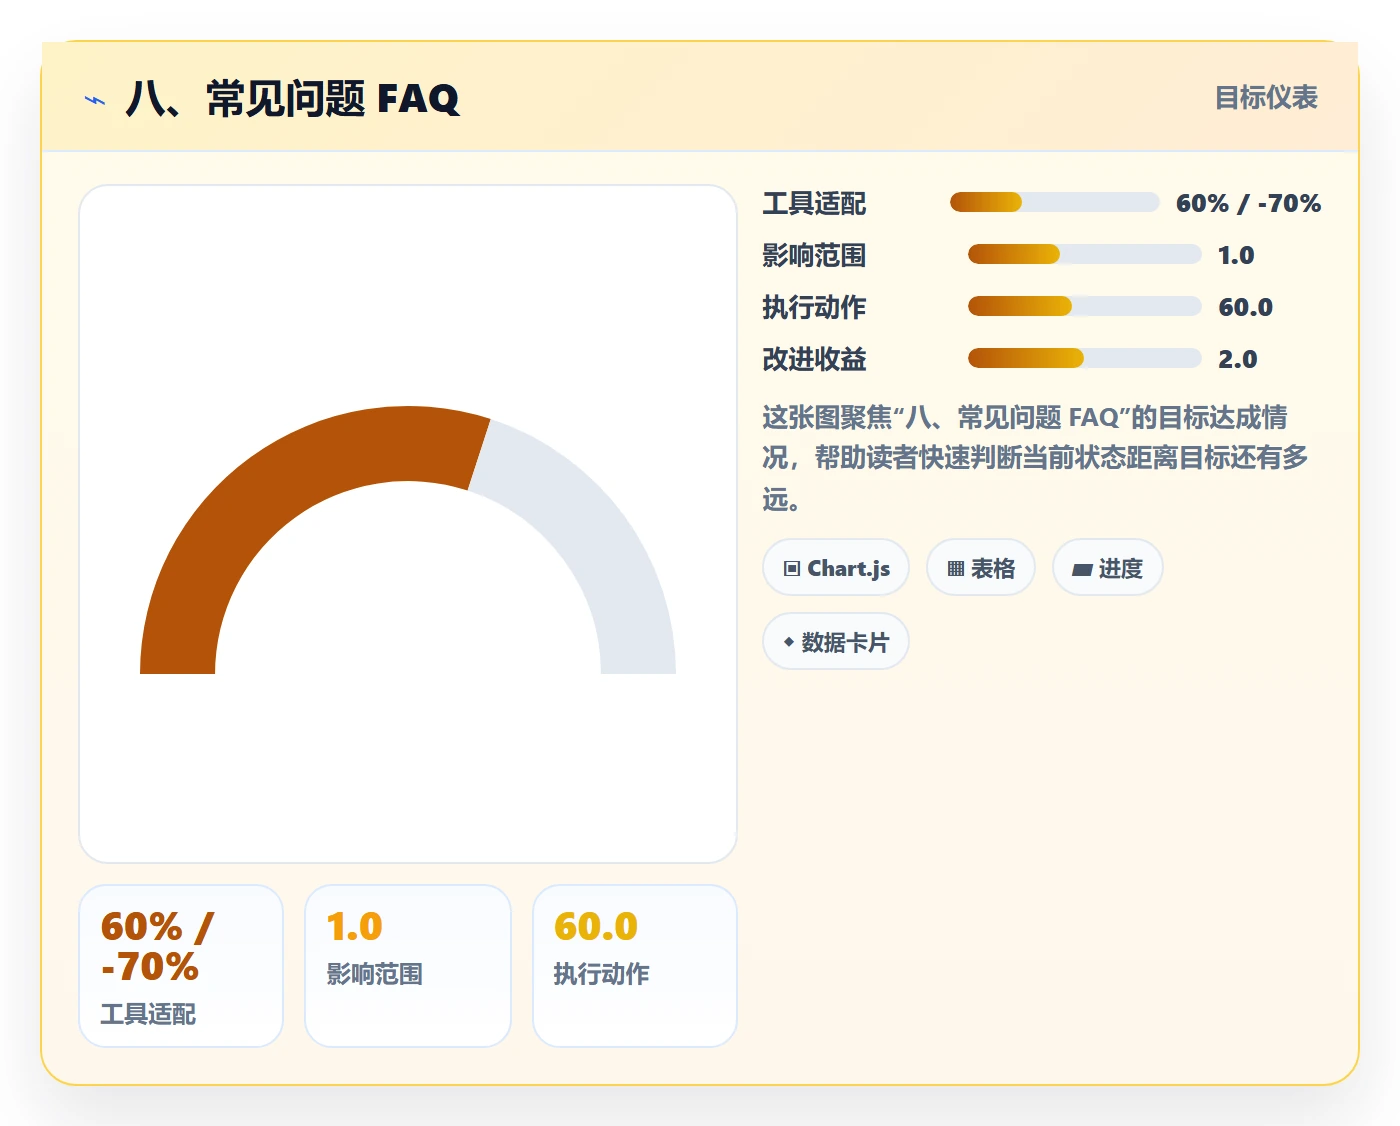Click the 执行动作 progress bar
Screen dimensions: 1400x1126
tap(1084, 306)
